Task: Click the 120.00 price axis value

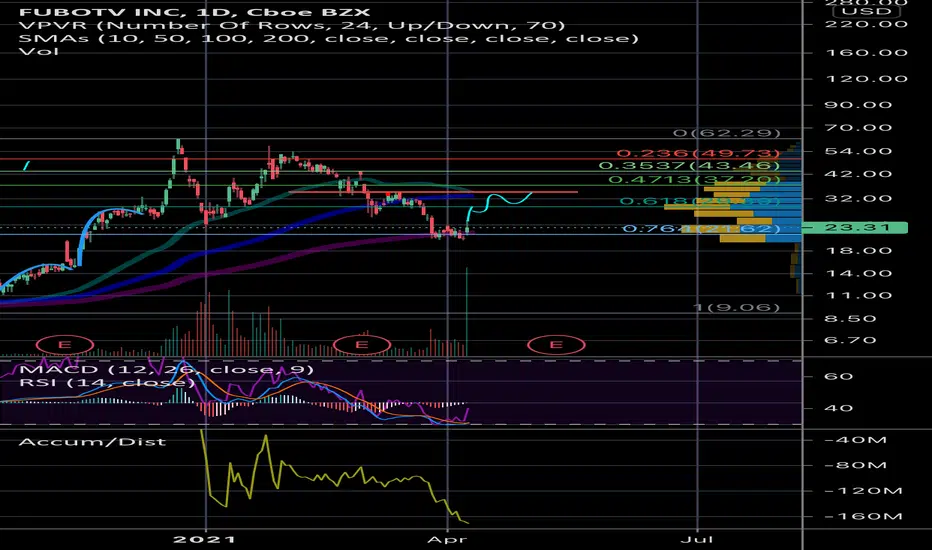Action: 867,78
